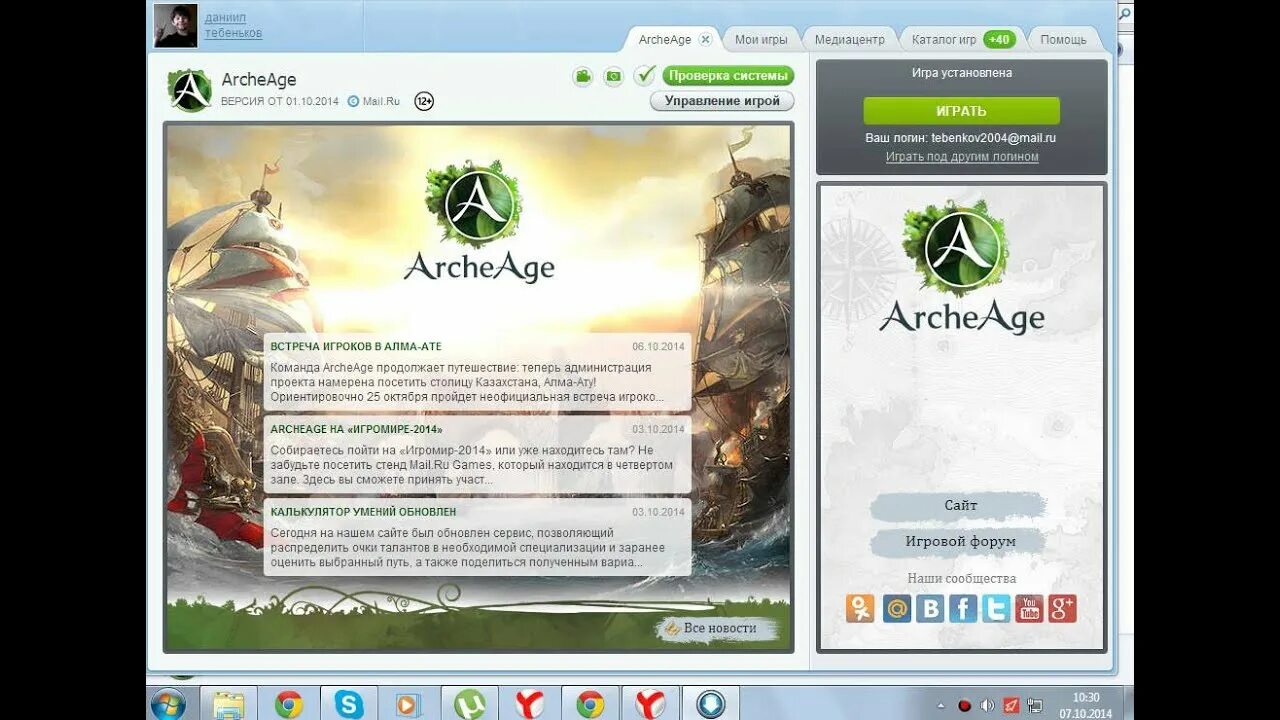1280x720 pixels.
Task: Click the screenshot camera icon
Action: [x=613, y=77]
